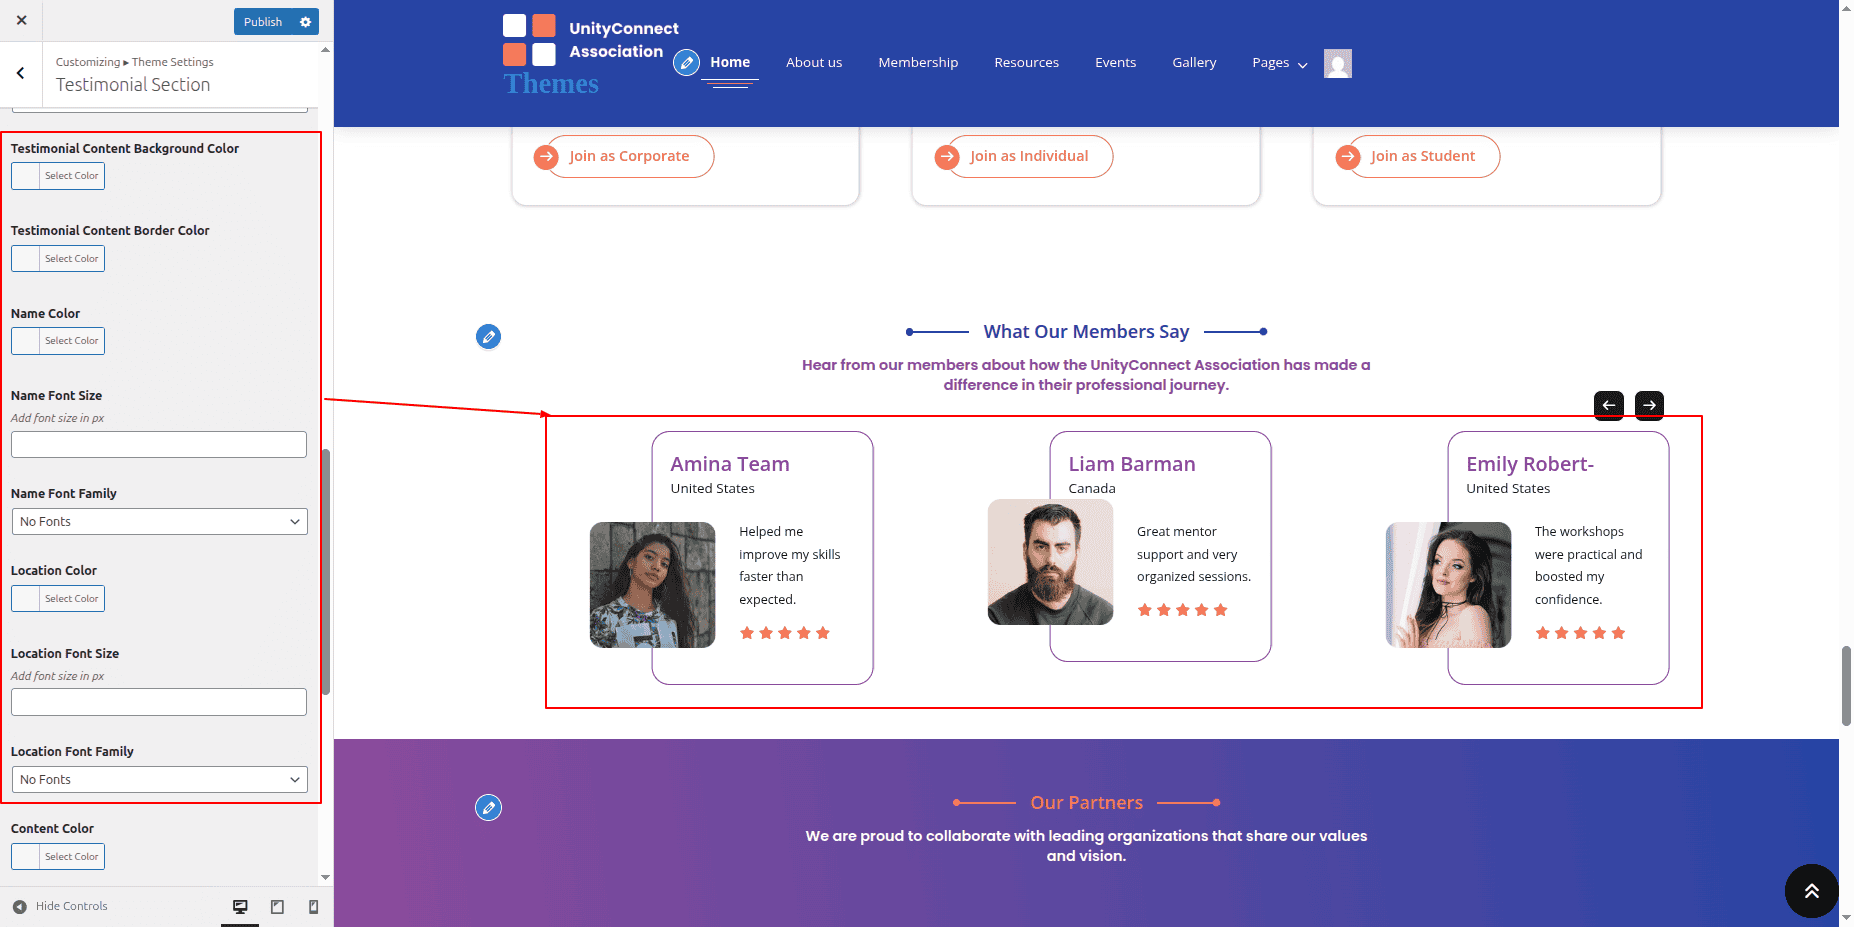
Task: Click edit pencil for Our Partners section
Action: click(x=488, y=807)
